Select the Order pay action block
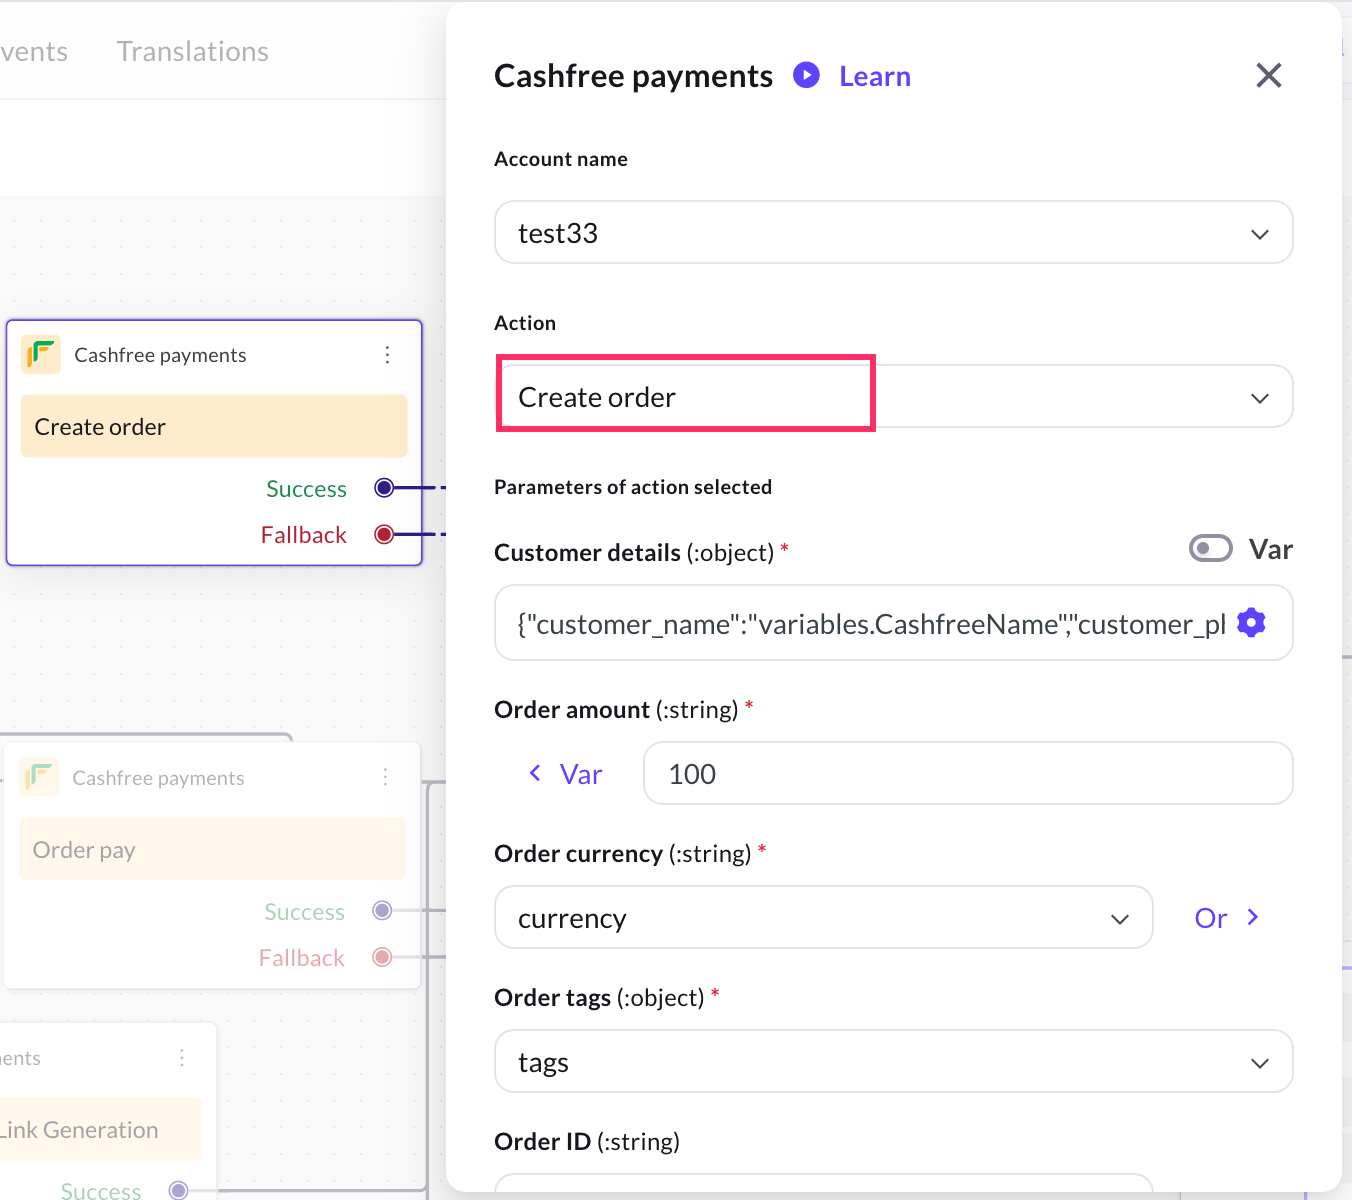This screenshot has height=1200, width=1352. pos(212,850)
